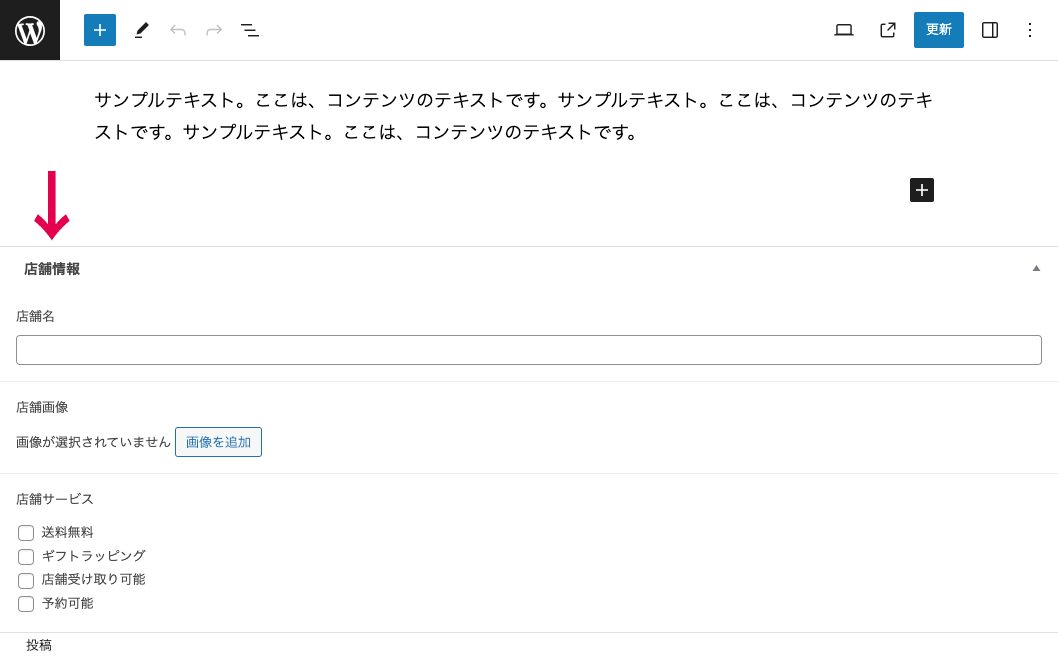Click the Undo arrow icon
The width and height of the screenshot is (1058, 657).
point(178,30)
